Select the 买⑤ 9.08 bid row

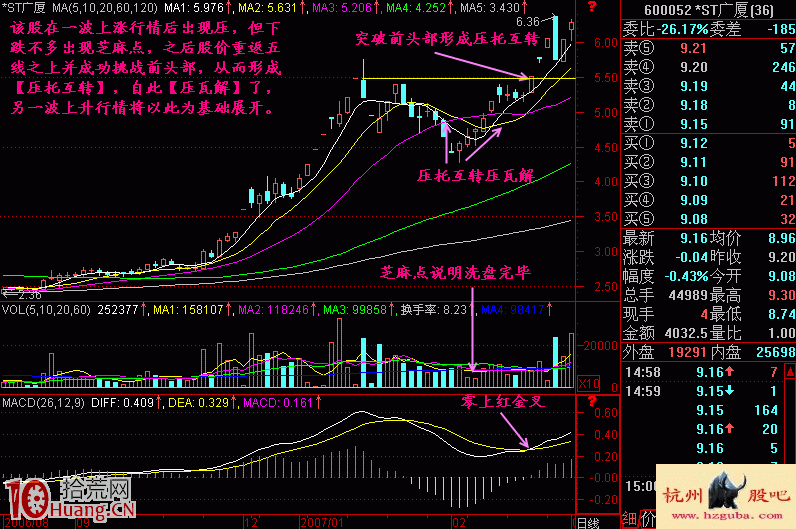pyautogui.click(x=709, y=219)
